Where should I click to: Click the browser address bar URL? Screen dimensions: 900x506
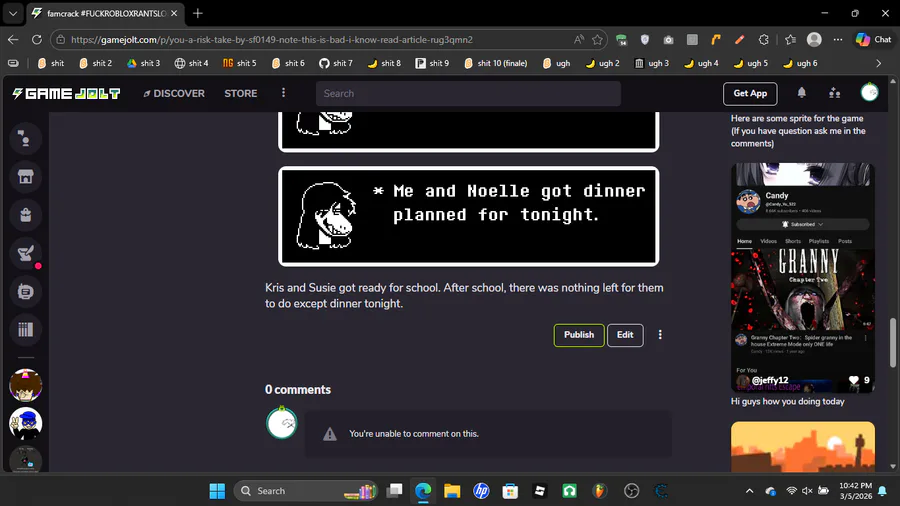pyautogui.click(x=271, y=40)
